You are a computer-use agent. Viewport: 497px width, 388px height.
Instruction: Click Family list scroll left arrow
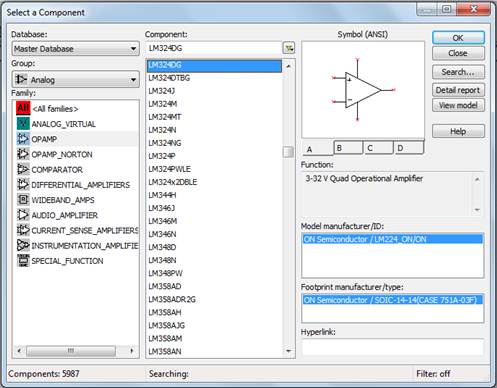tap(19, 351)
